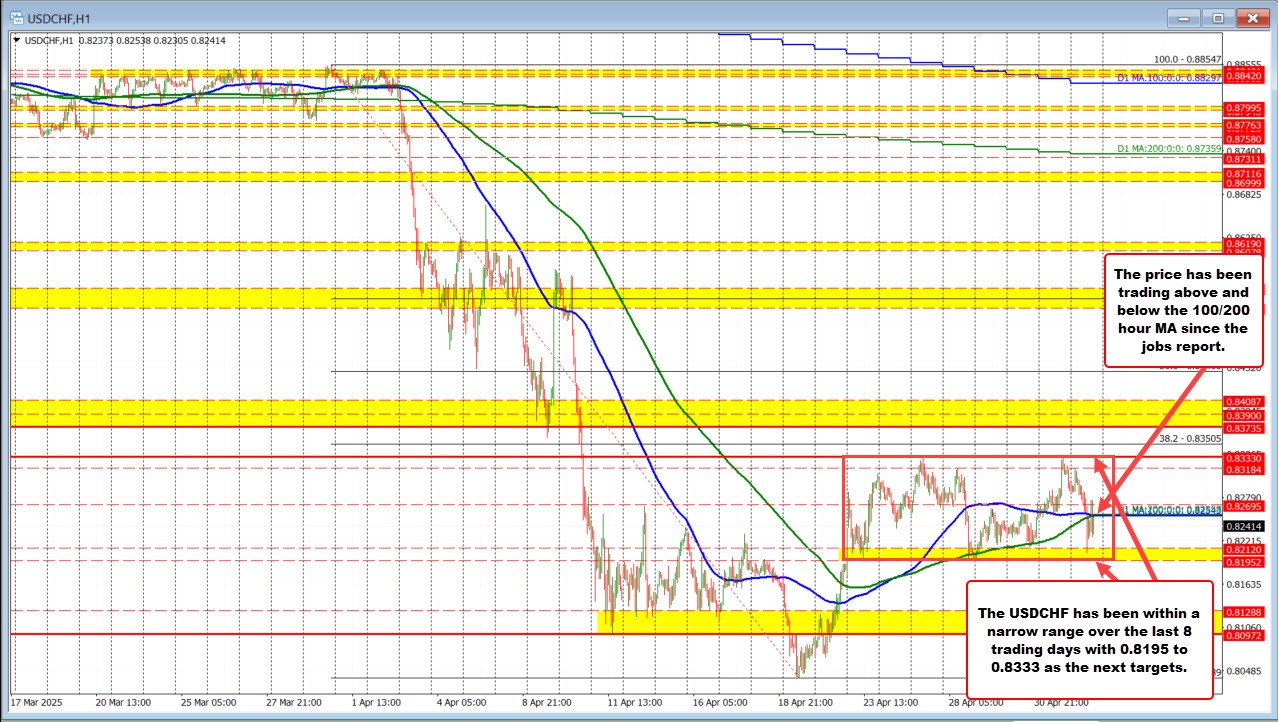
Task: Click the black triangle beside USDCHF,H1 symbol label
Action: (x=17, y=39)
